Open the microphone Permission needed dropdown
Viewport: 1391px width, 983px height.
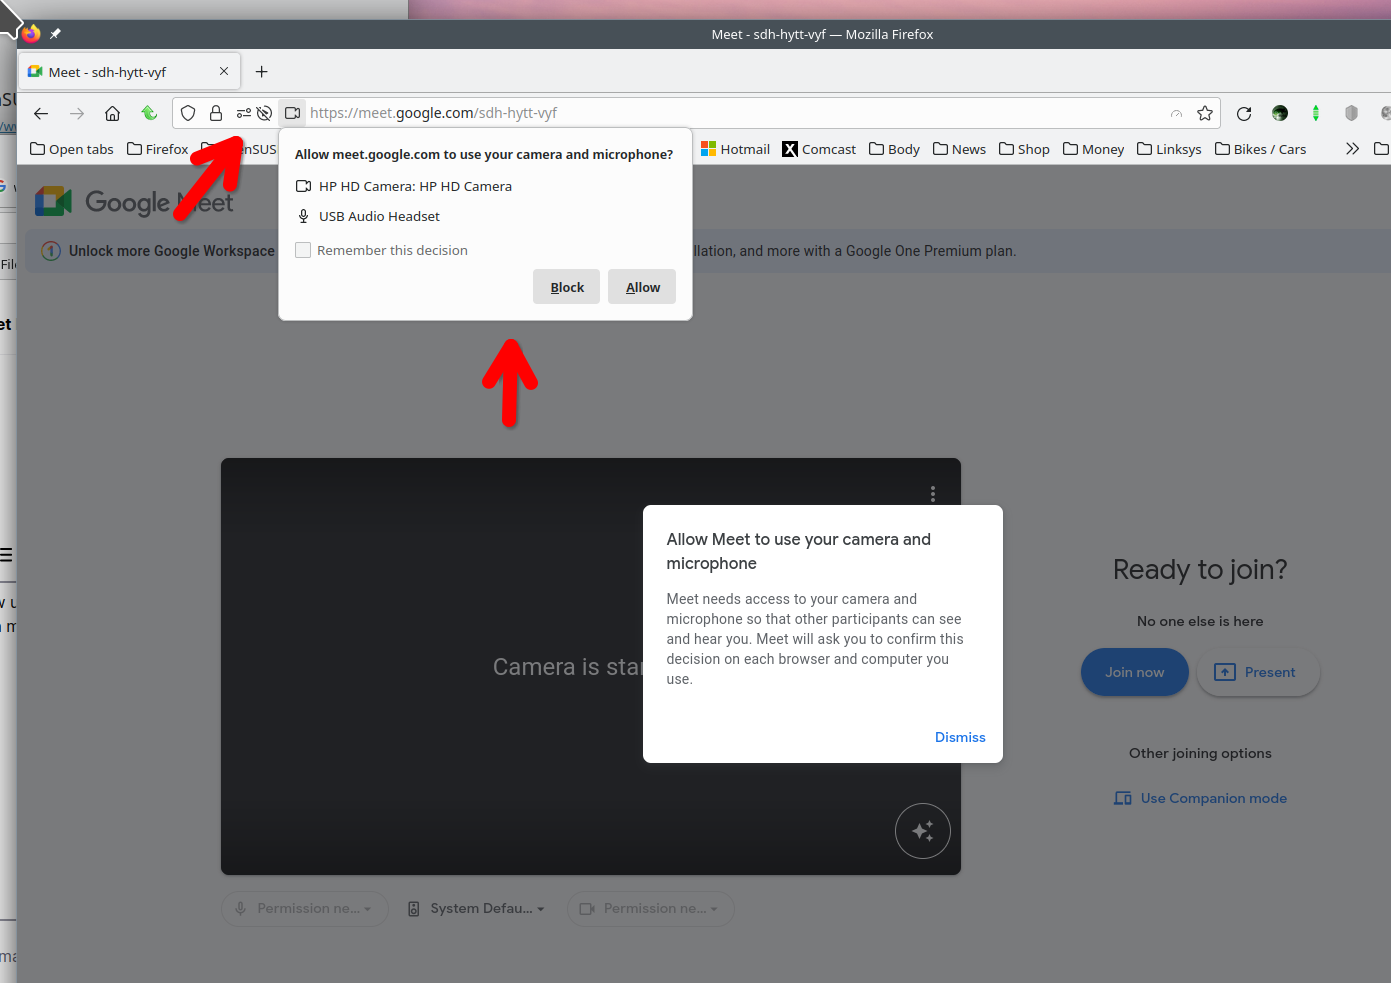pyautogui.click(x=305, y=909)
